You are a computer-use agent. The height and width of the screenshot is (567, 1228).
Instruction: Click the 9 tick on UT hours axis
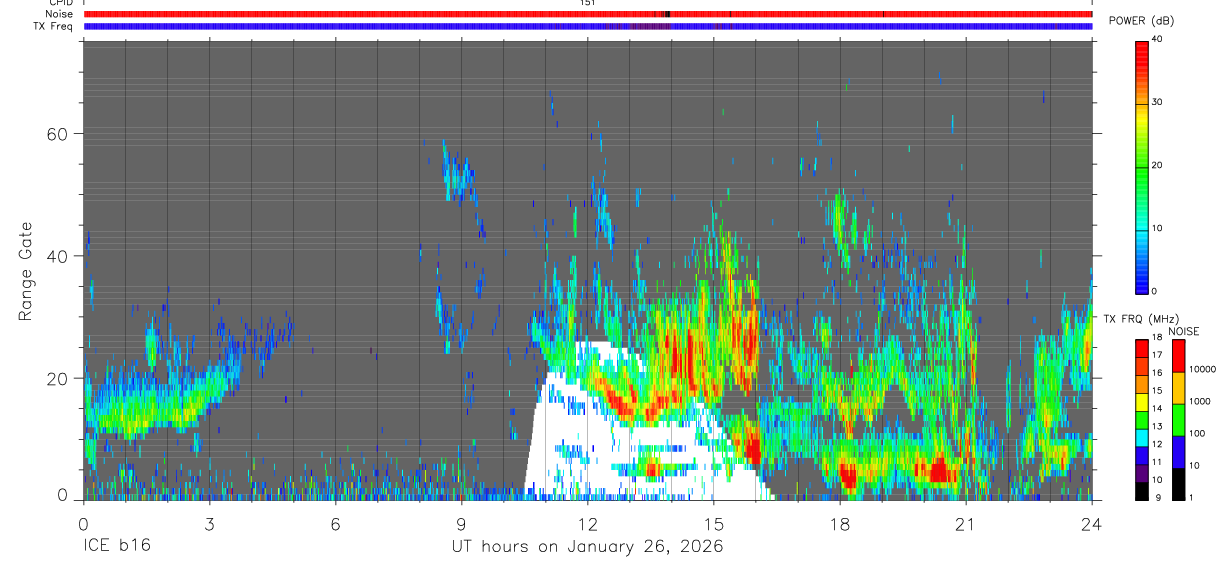(461, 524)
